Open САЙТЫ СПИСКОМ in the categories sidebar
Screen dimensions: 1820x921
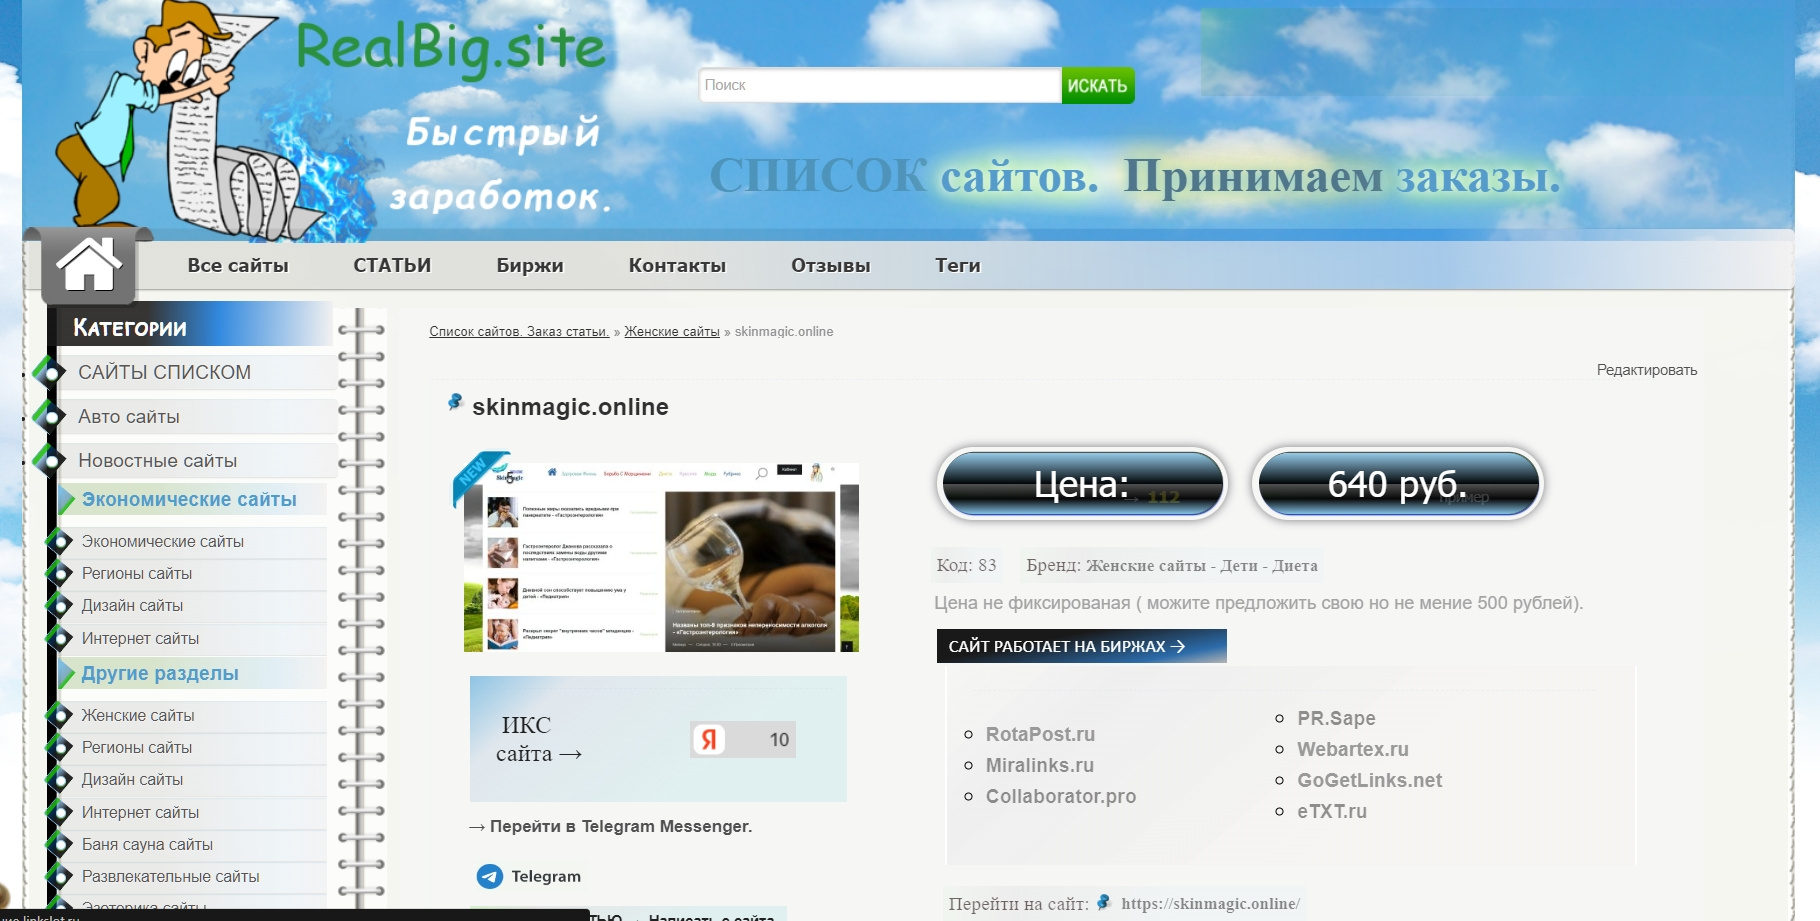tap(165, 372)
